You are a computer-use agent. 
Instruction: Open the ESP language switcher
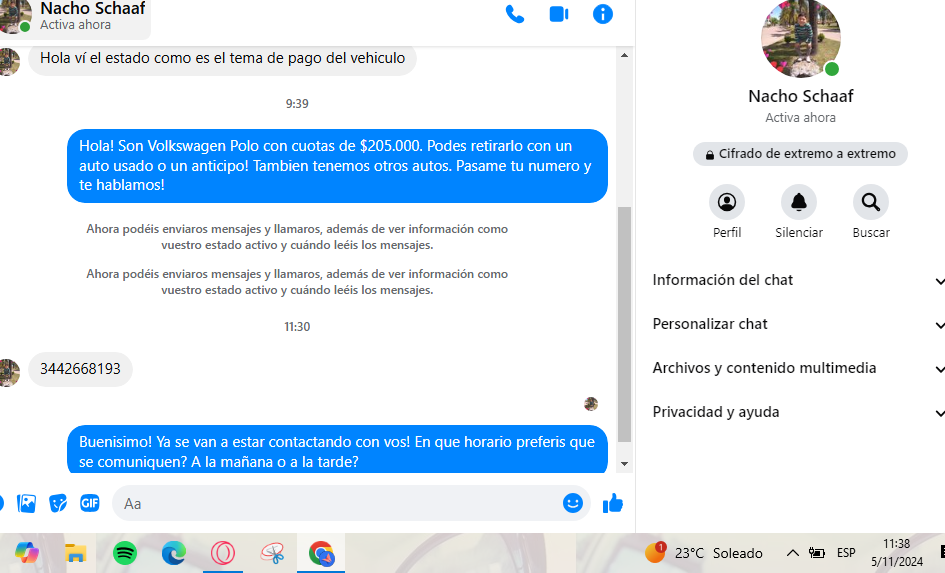tap(846, 553)
